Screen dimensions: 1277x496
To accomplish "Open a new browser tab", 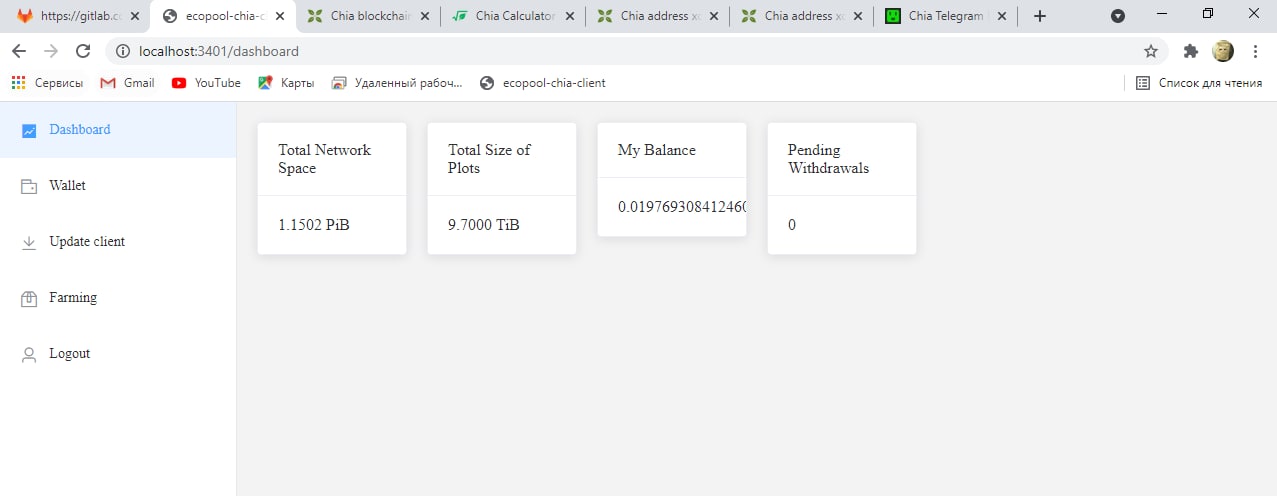I will point(1040,16).
